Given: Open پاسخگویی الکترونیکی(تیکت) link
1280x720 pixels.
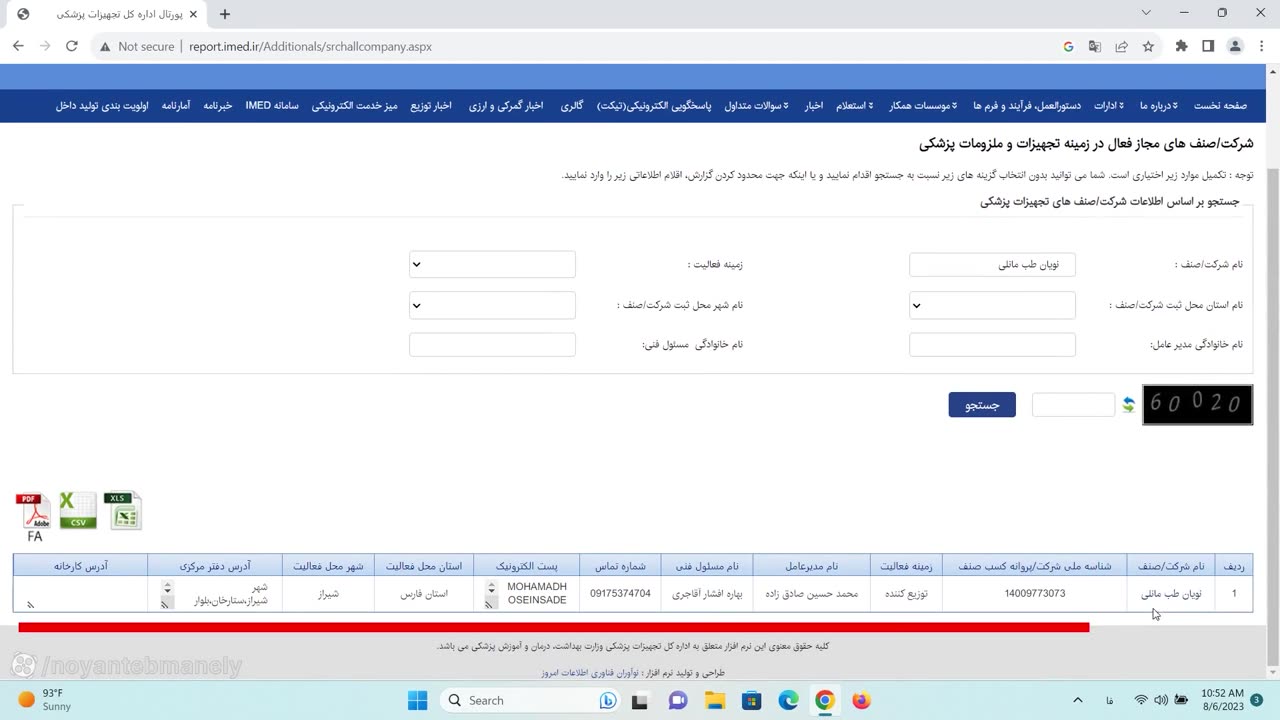Looking at the screenshot, I should click(654, 106).
